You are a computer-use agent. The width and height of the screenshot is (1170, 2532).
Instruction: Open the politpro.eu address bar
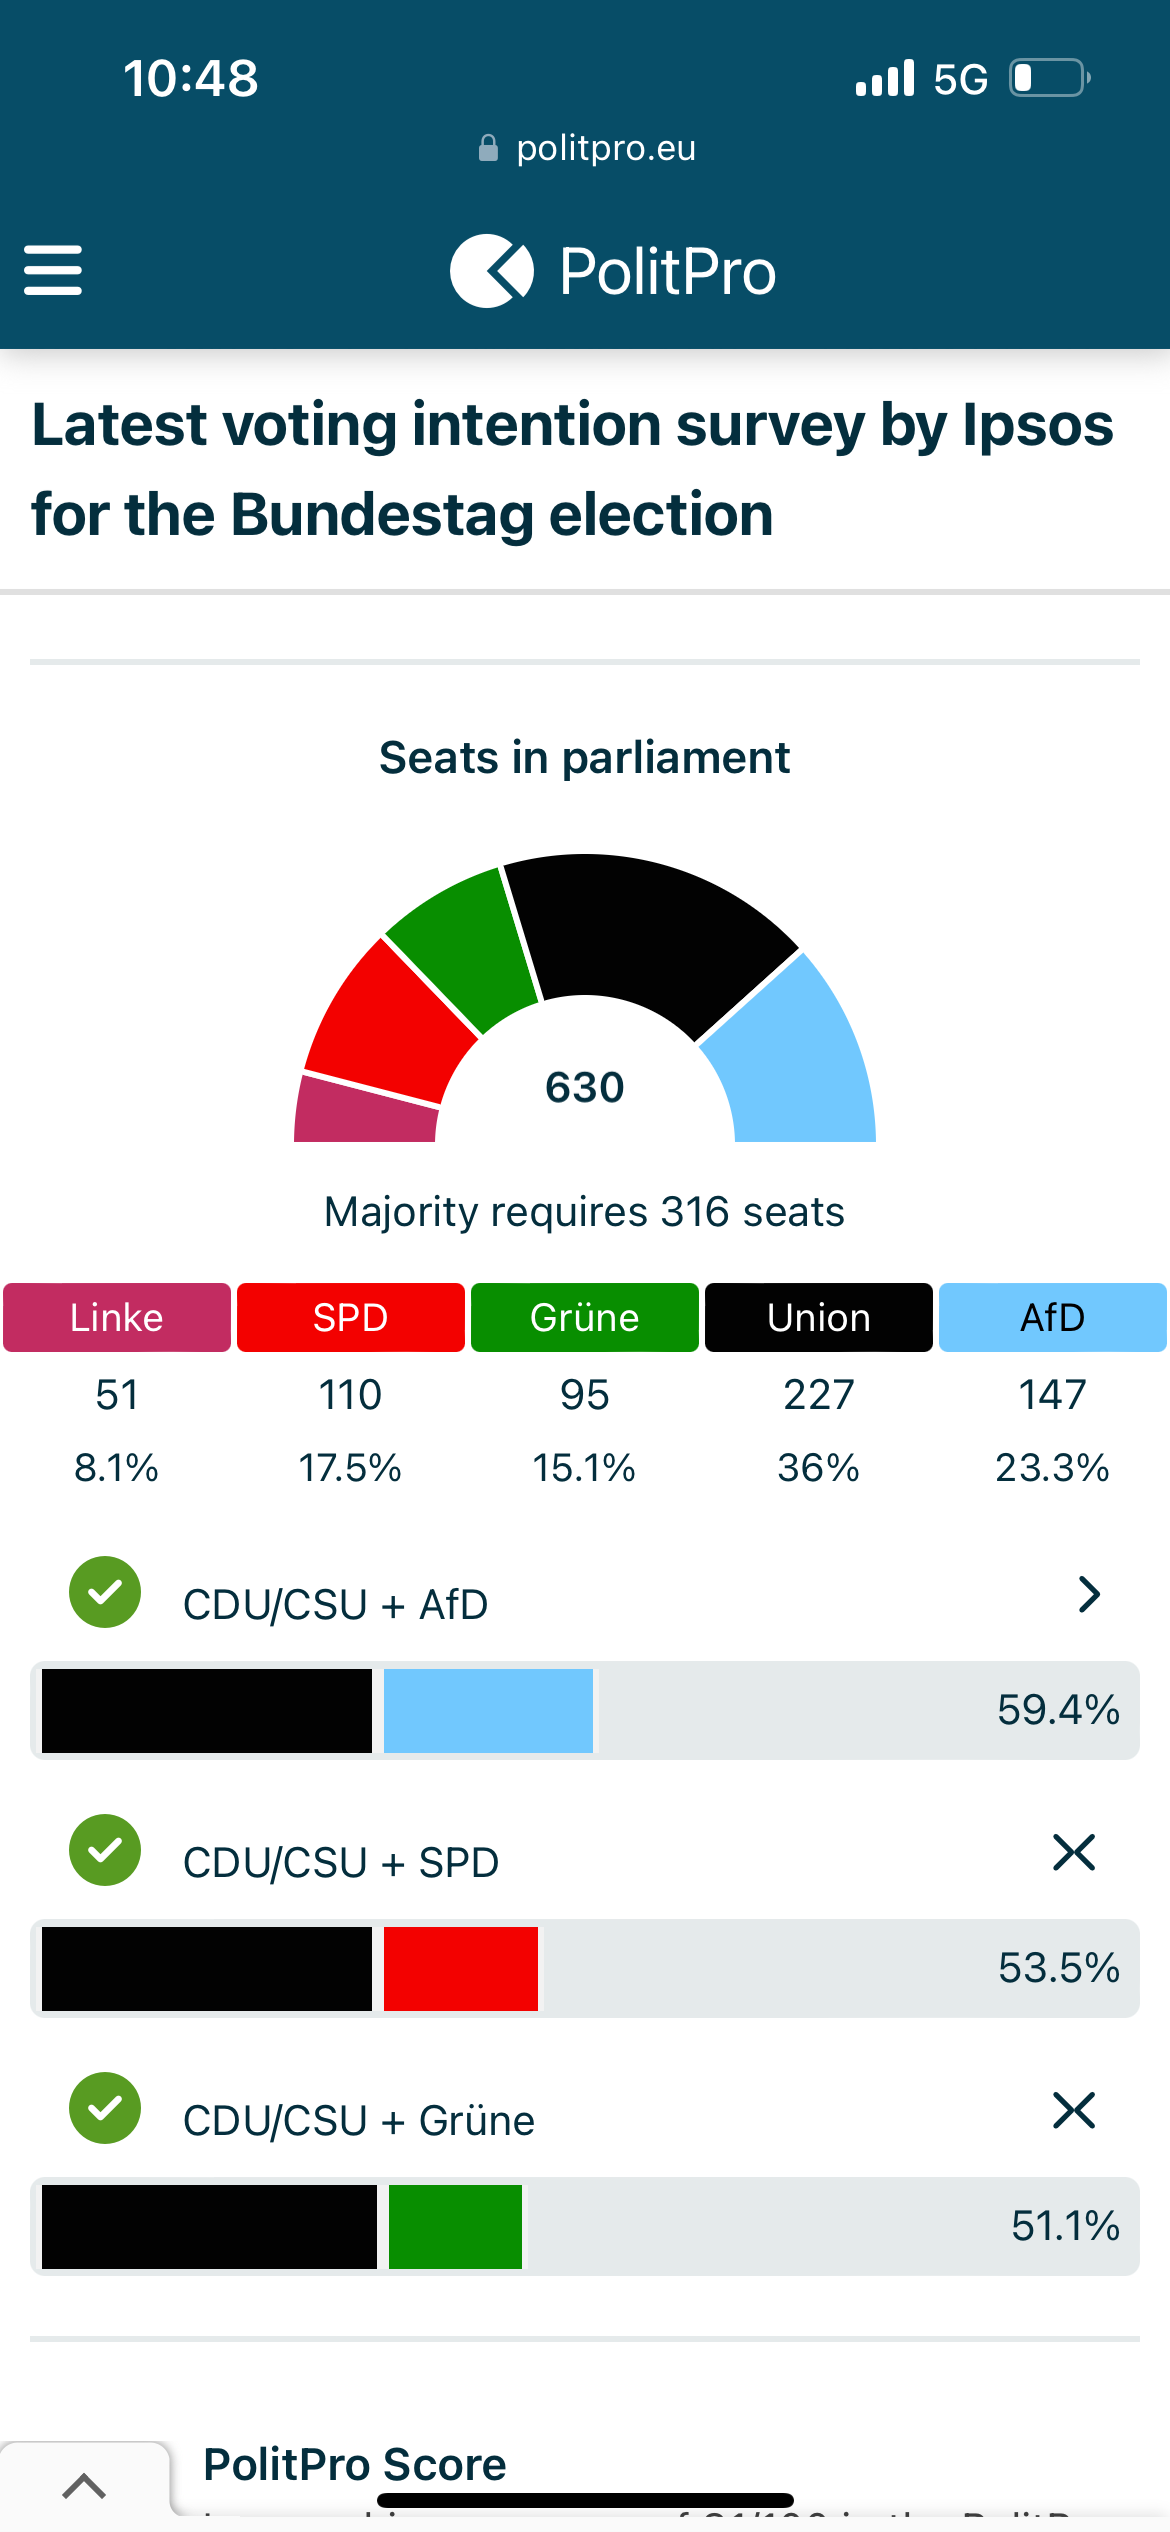click(x=605, y=148)
